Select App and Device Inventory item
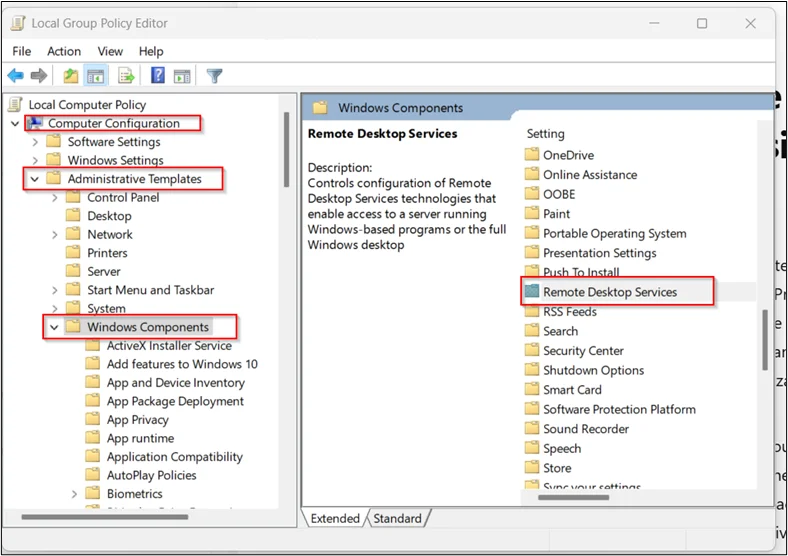 point(175,383)
